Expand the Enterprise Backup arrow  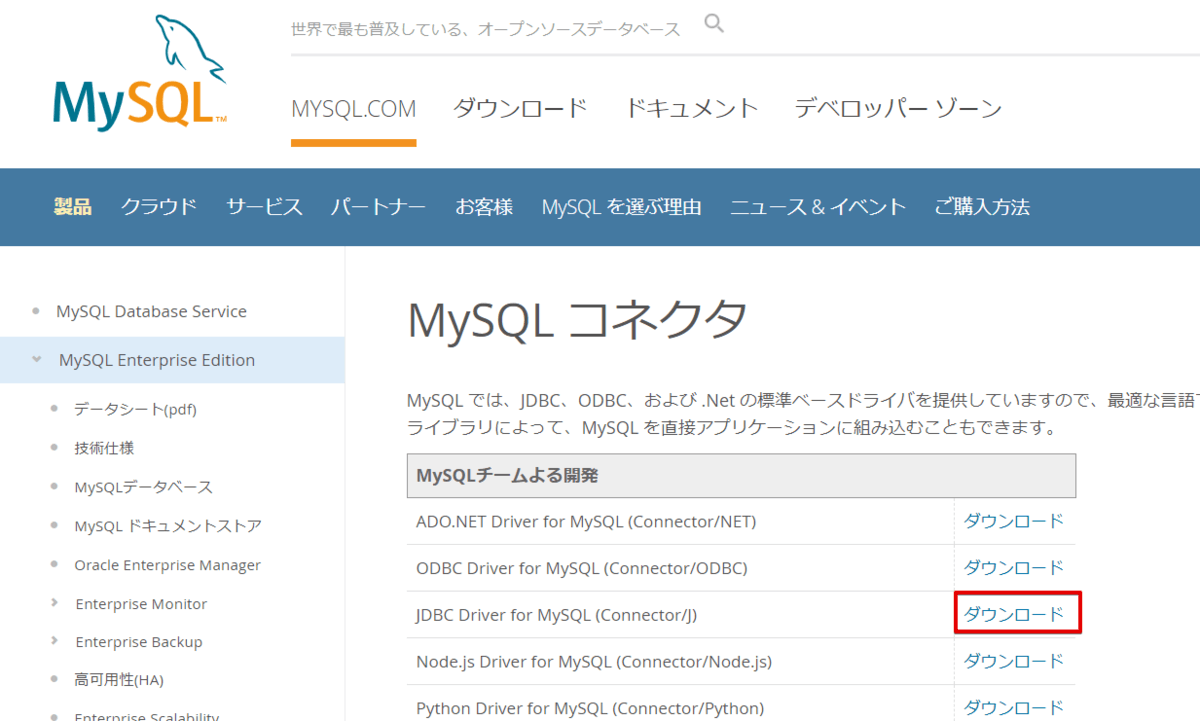coord(54,641)
